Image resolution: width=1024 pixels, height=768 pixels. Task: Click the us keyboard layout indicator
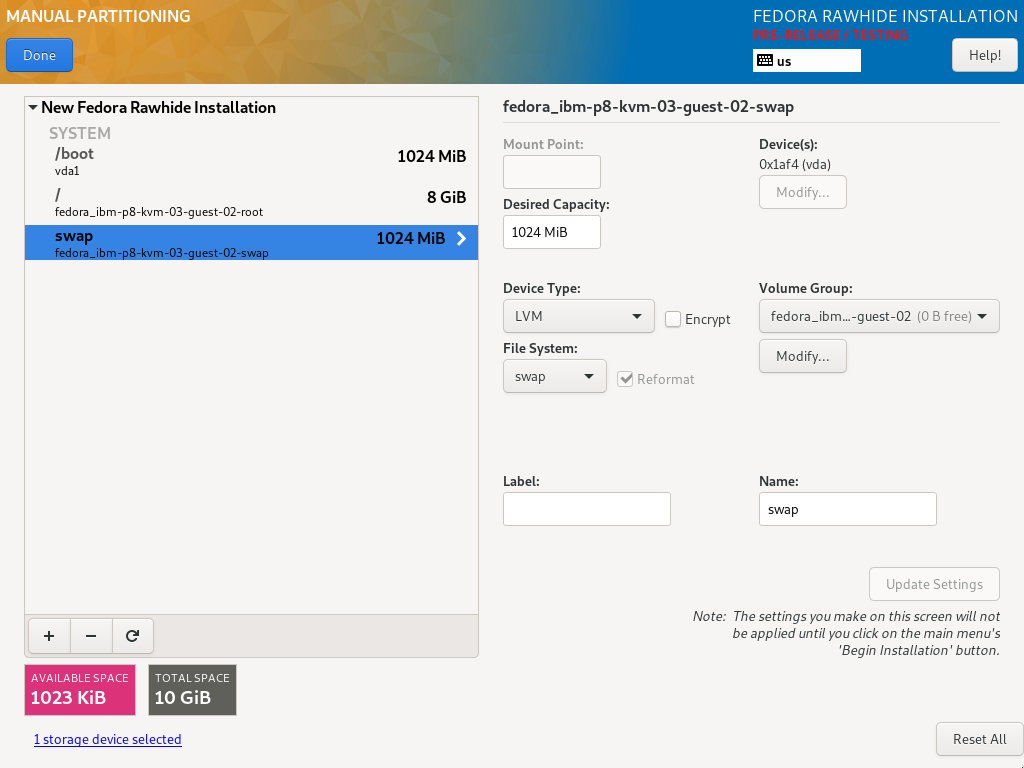pos(807,61)
